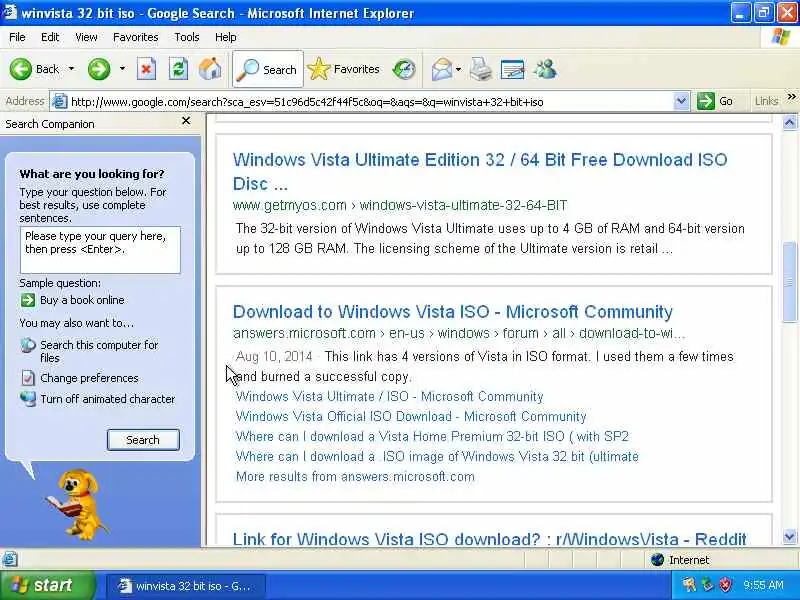800x600 pixels.
Task: Click the Start button
Action: coord(47,585)
